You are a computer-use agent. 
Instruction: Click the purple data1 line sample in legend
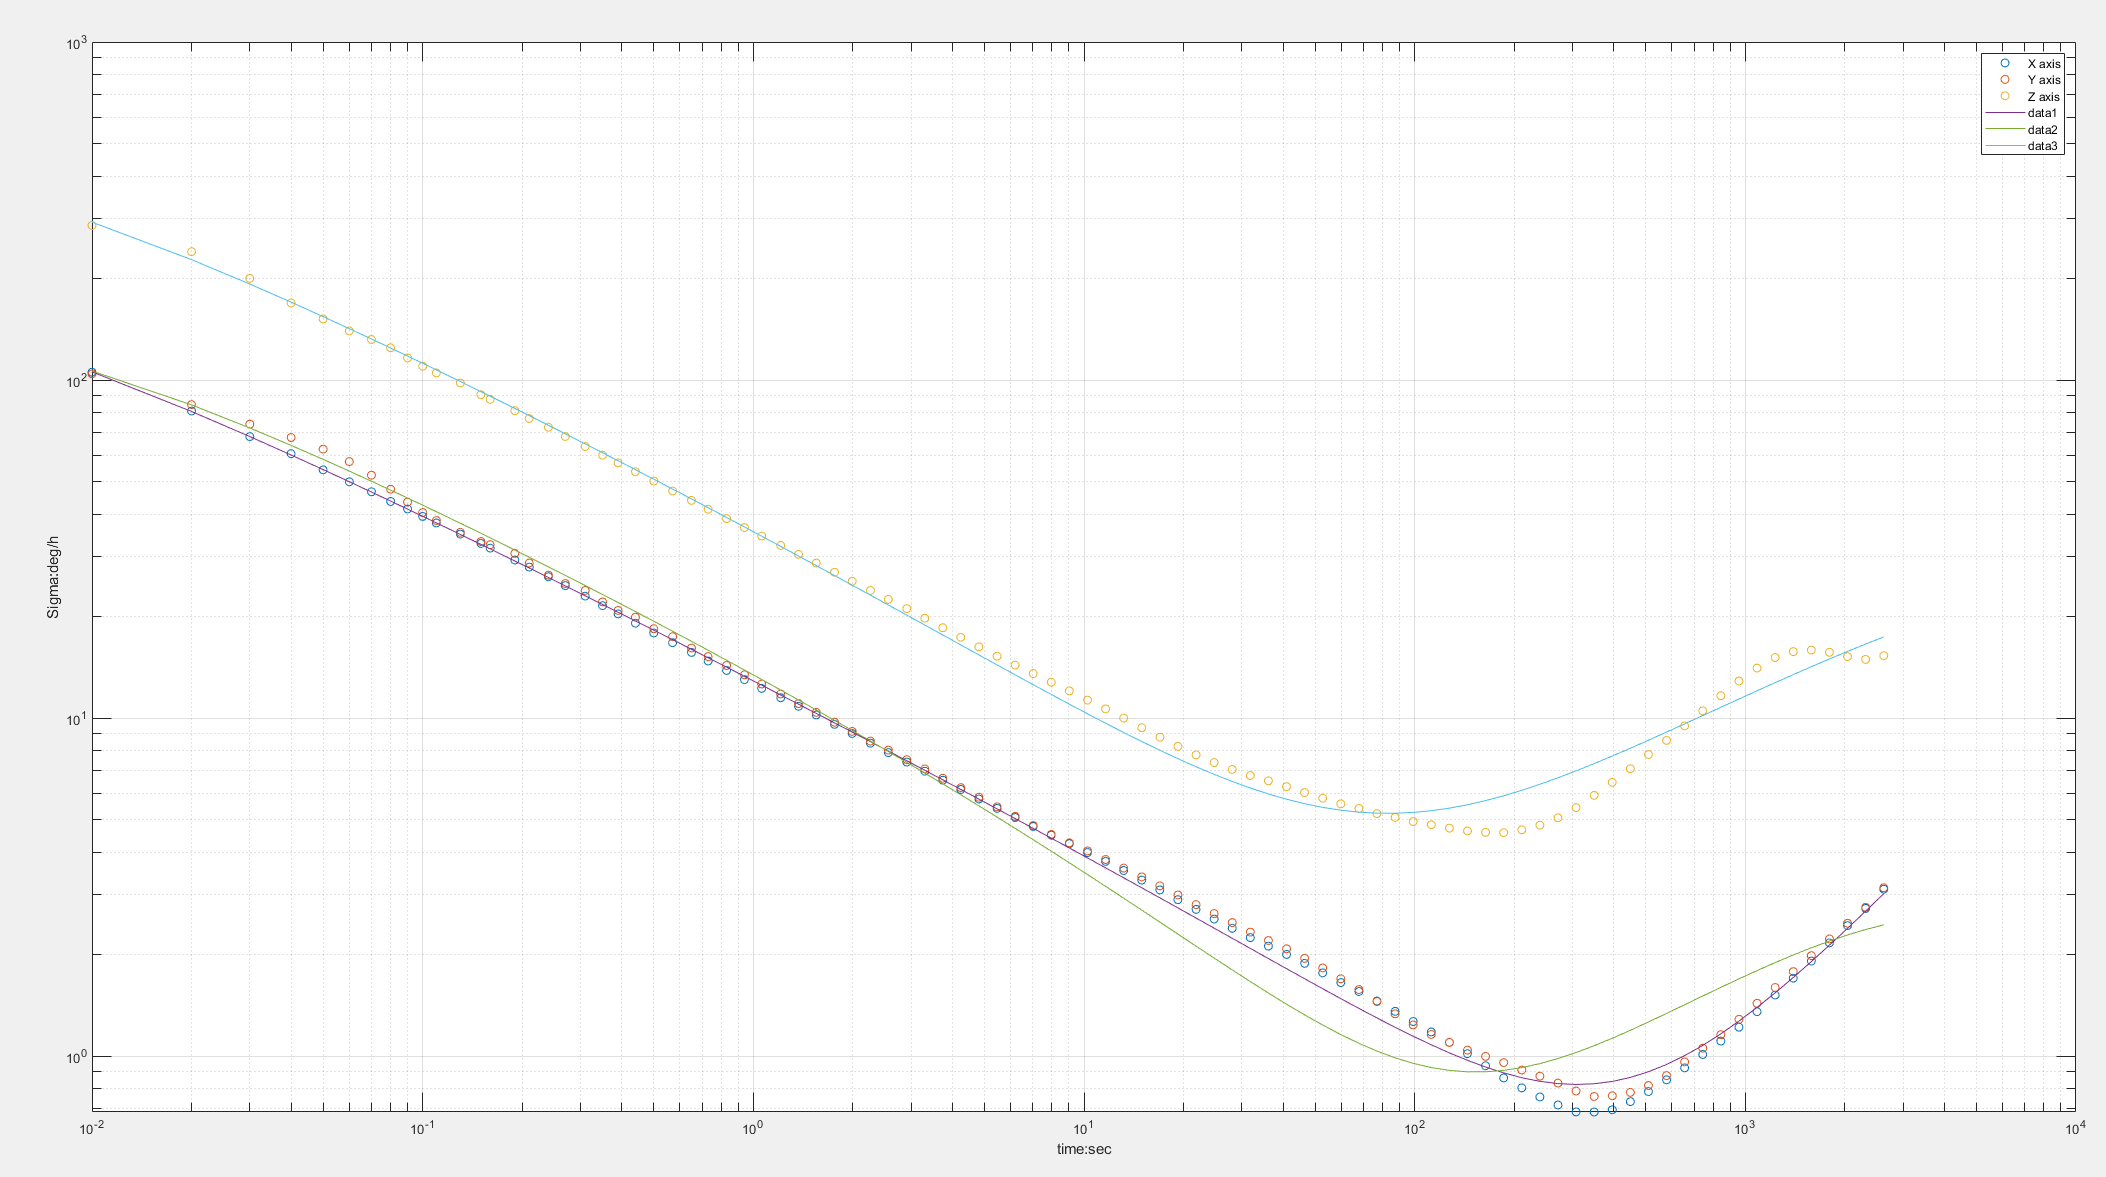2004,113
